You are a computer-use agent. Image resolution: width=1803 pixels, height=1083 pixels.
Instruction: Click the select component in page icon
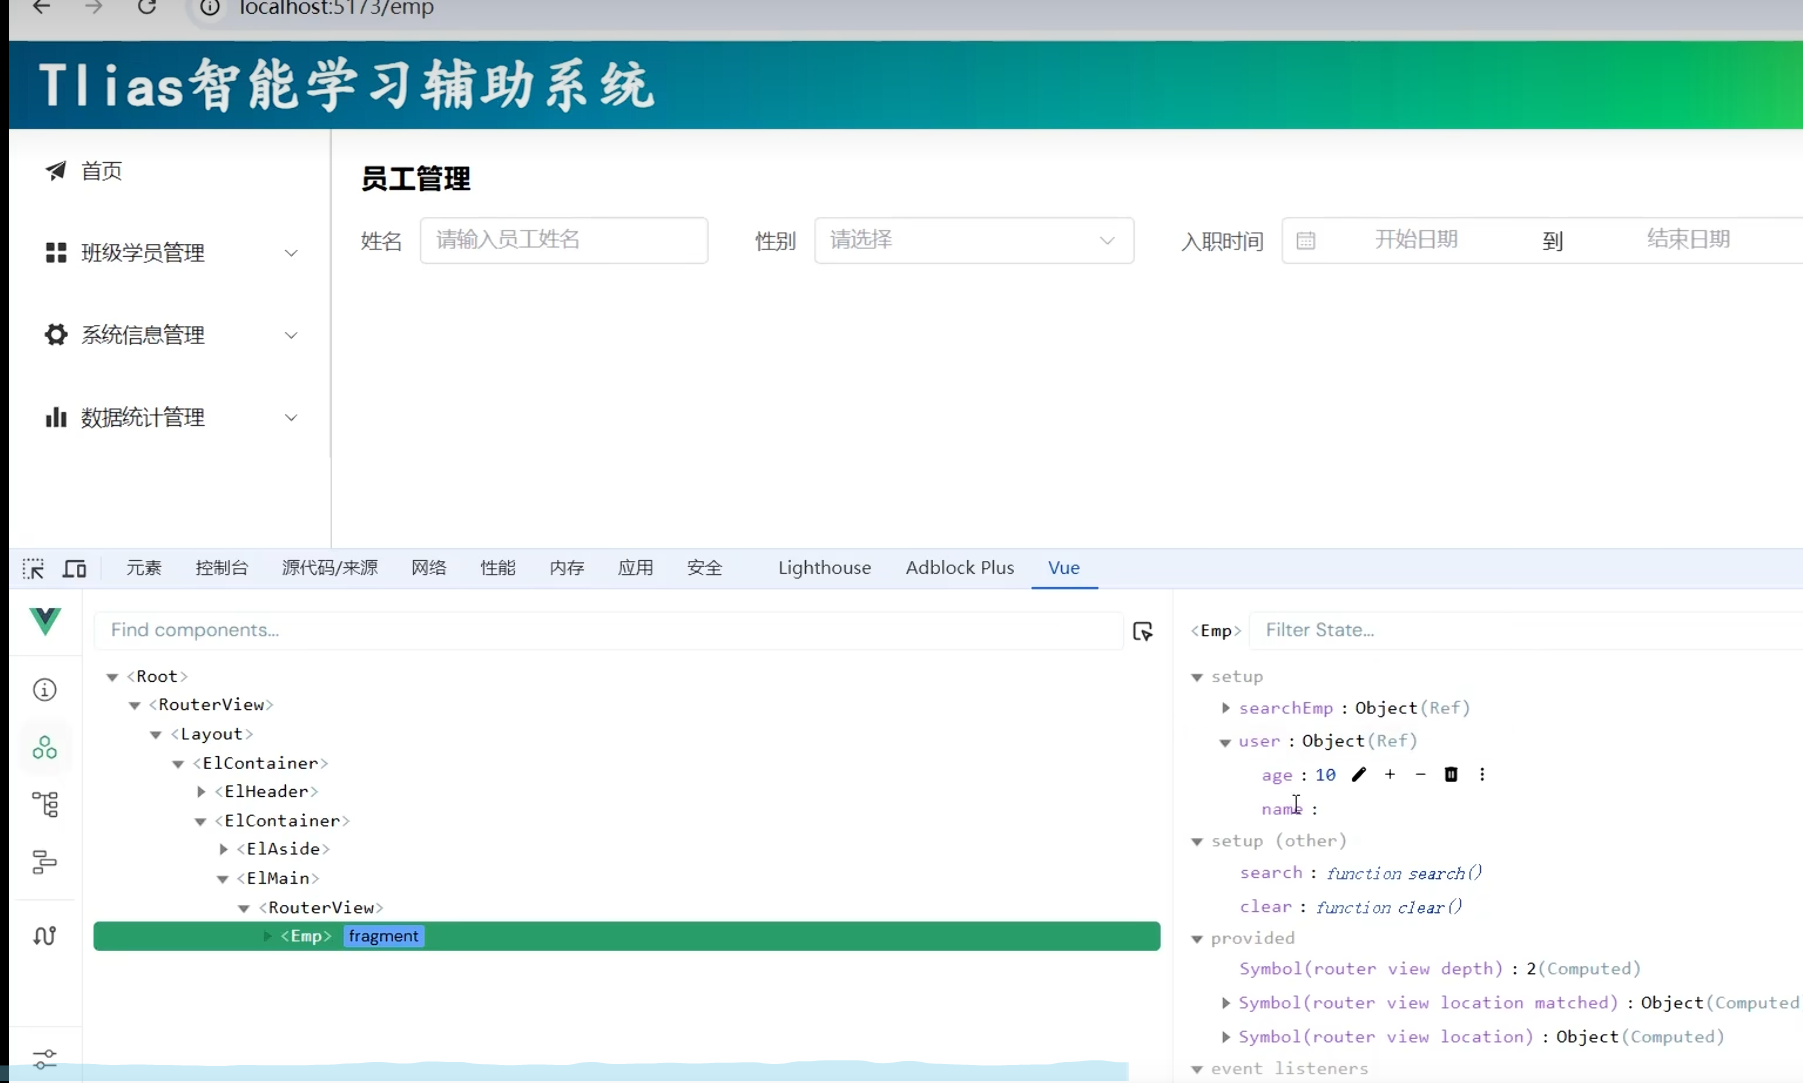click(1142, 631)
